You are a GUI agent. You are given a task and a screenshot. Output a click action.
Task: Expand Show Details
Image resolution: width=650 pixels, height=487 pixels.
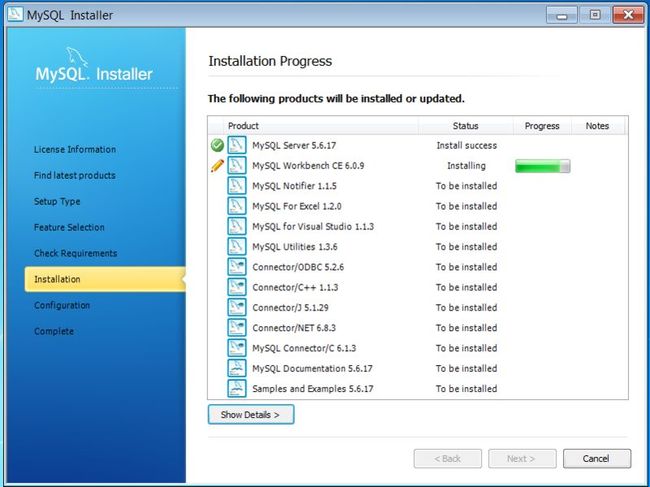pos(251,414)
